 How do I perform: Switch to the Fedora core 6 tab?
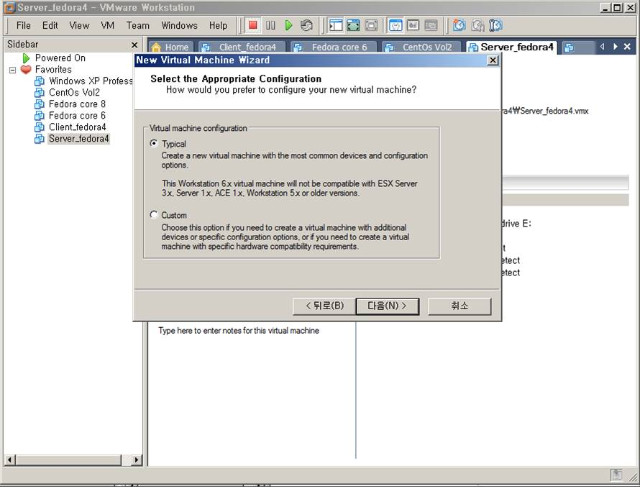pos(333,47)
